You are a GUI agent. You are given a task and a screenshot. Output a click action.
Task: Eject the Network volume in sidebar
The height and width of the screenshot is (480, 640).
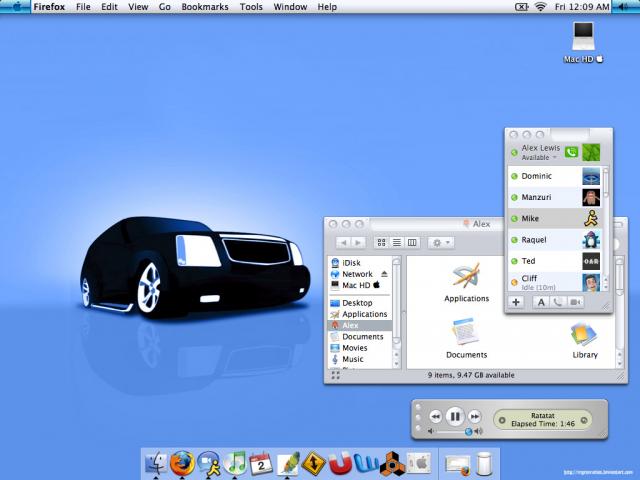[384, 274]
